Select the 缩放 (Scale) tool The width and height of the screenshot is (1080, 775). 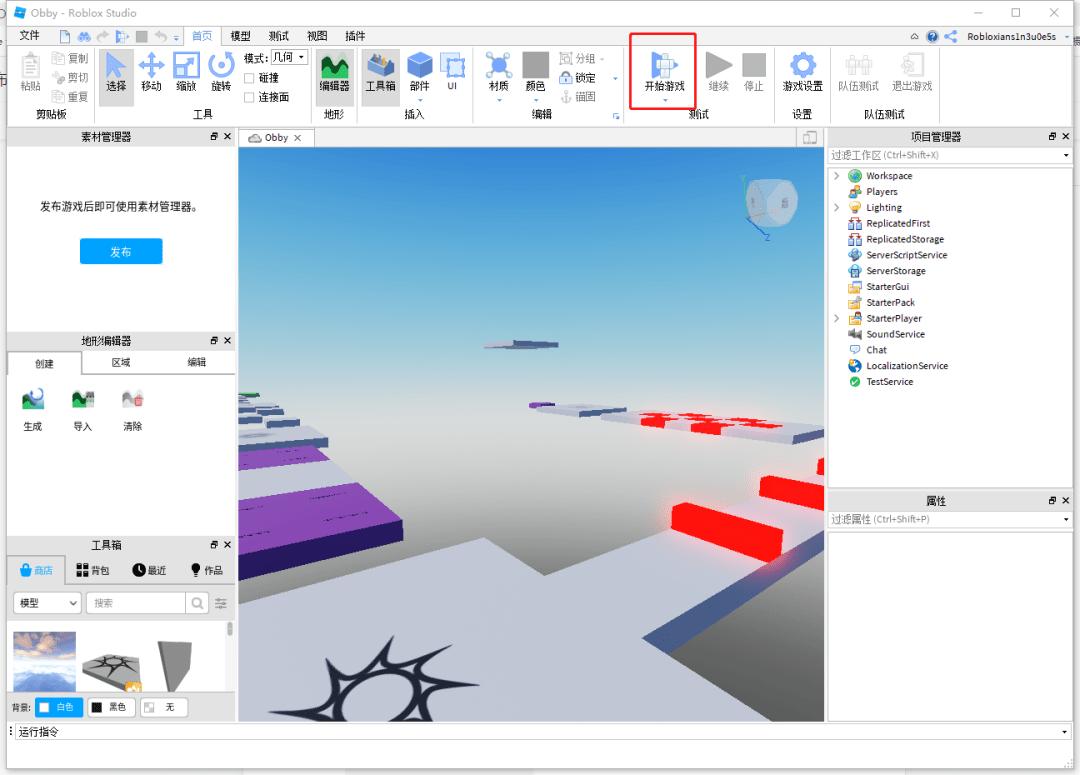click(186, 72)
